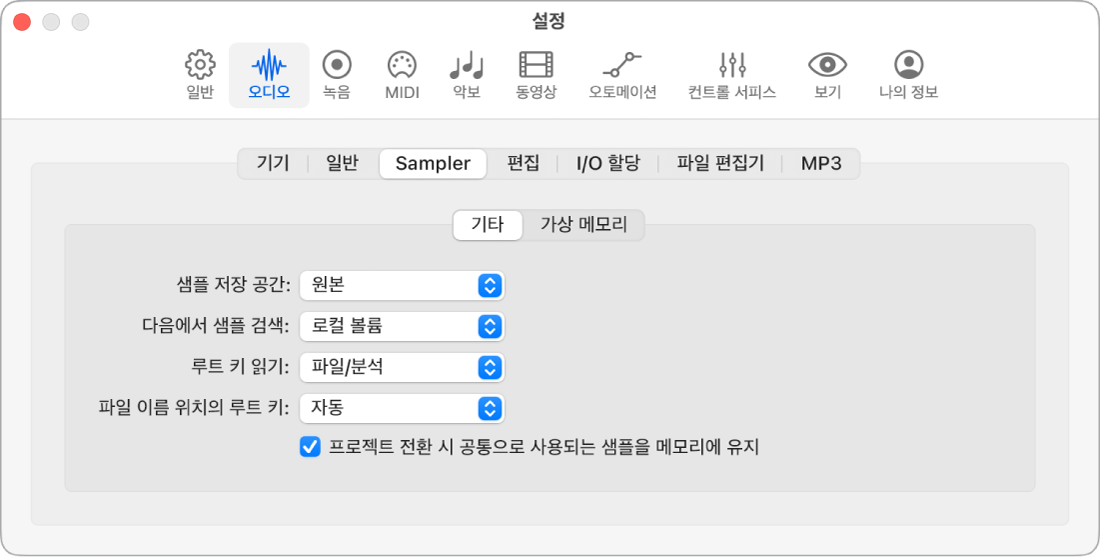Open the 악보 music notes icon
Screen dimensions: 1101x559
point(466,66)
